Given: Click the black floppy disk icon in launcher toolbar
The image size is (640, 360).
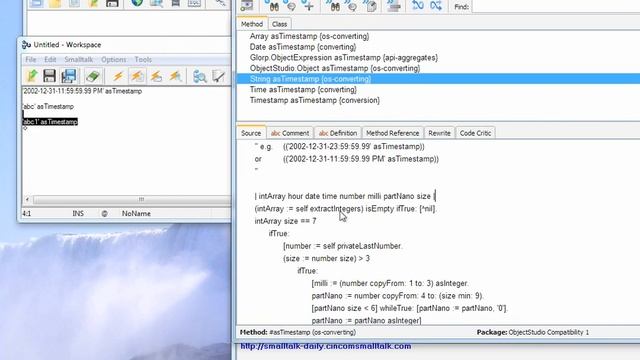Looking at the screenshot, I should (112, 3).
